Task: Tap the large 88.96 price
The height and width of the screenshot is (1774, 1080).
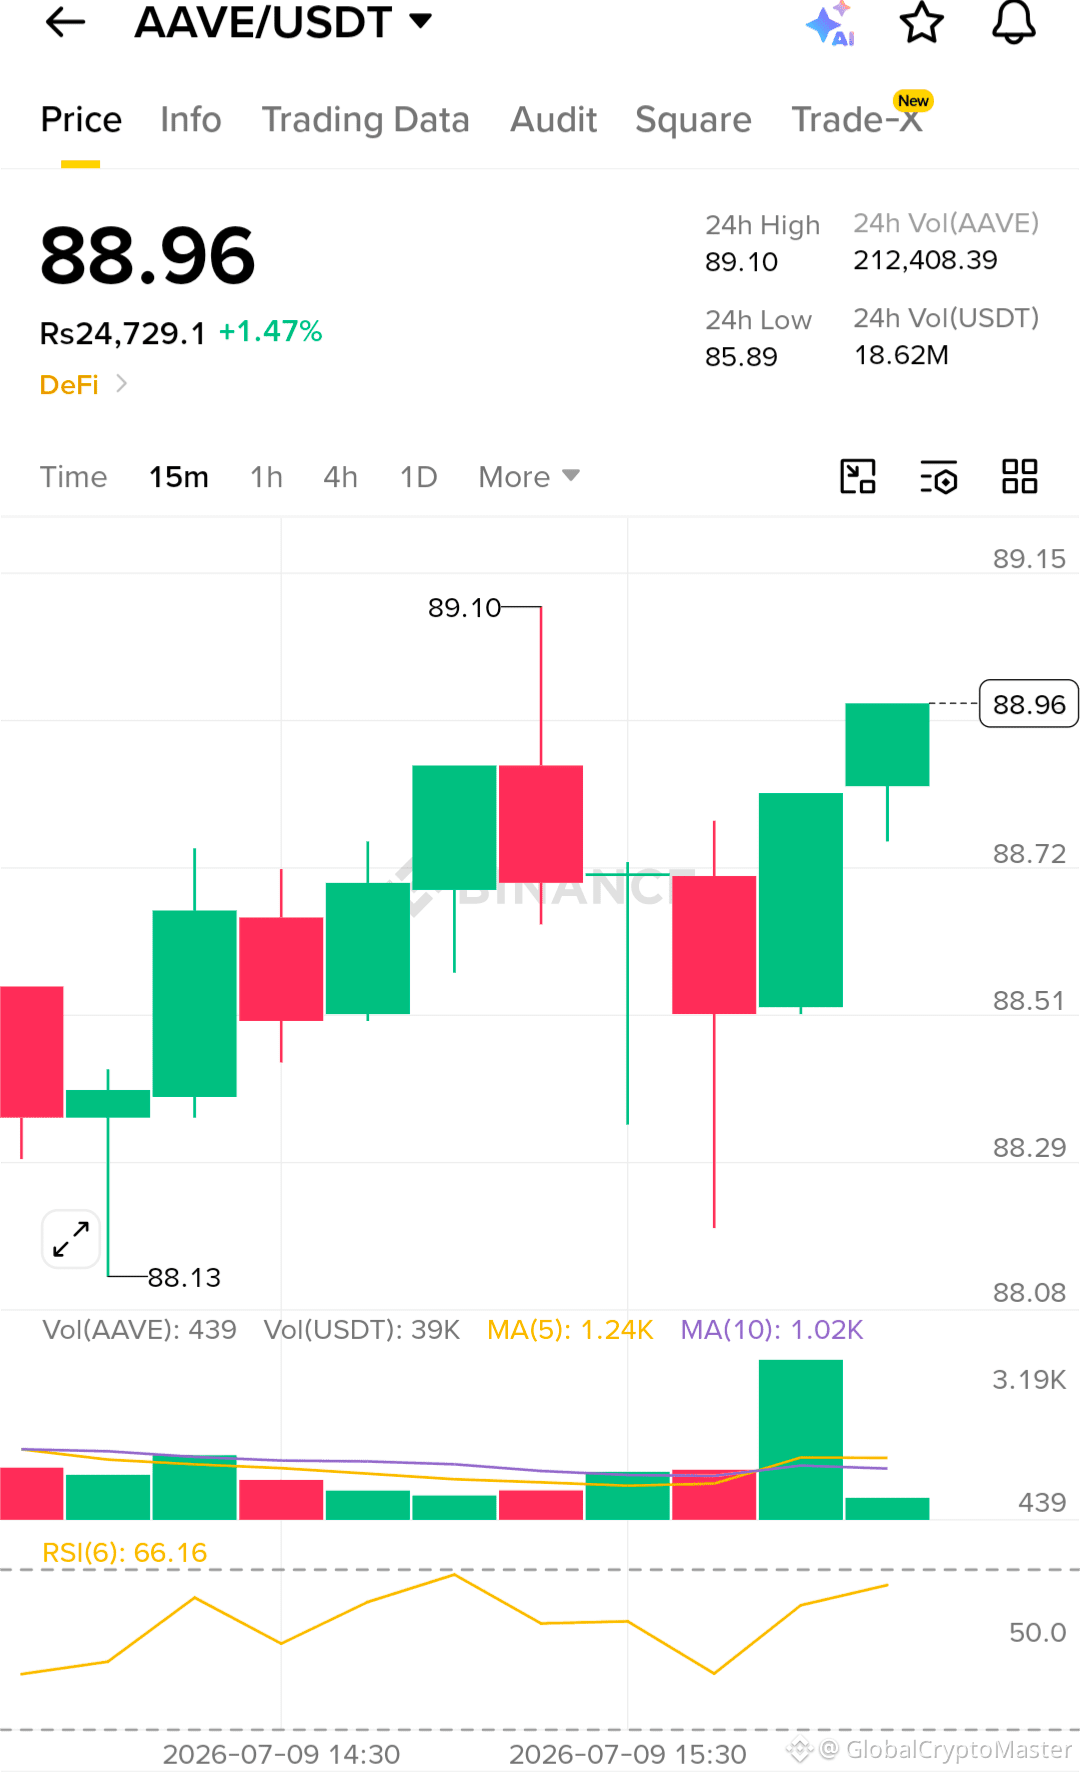Action: [x=148, y=256]
